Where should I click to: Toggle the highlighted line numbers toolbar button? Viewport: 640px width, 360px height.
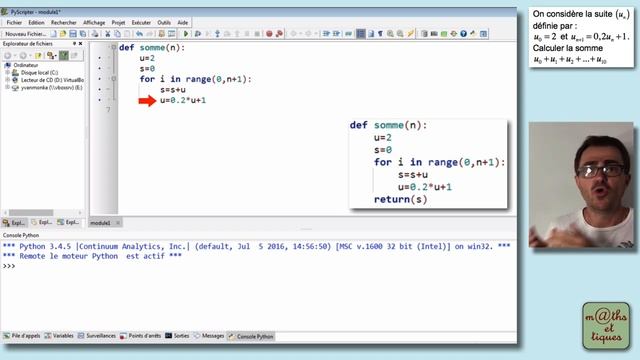pos(361,34)
